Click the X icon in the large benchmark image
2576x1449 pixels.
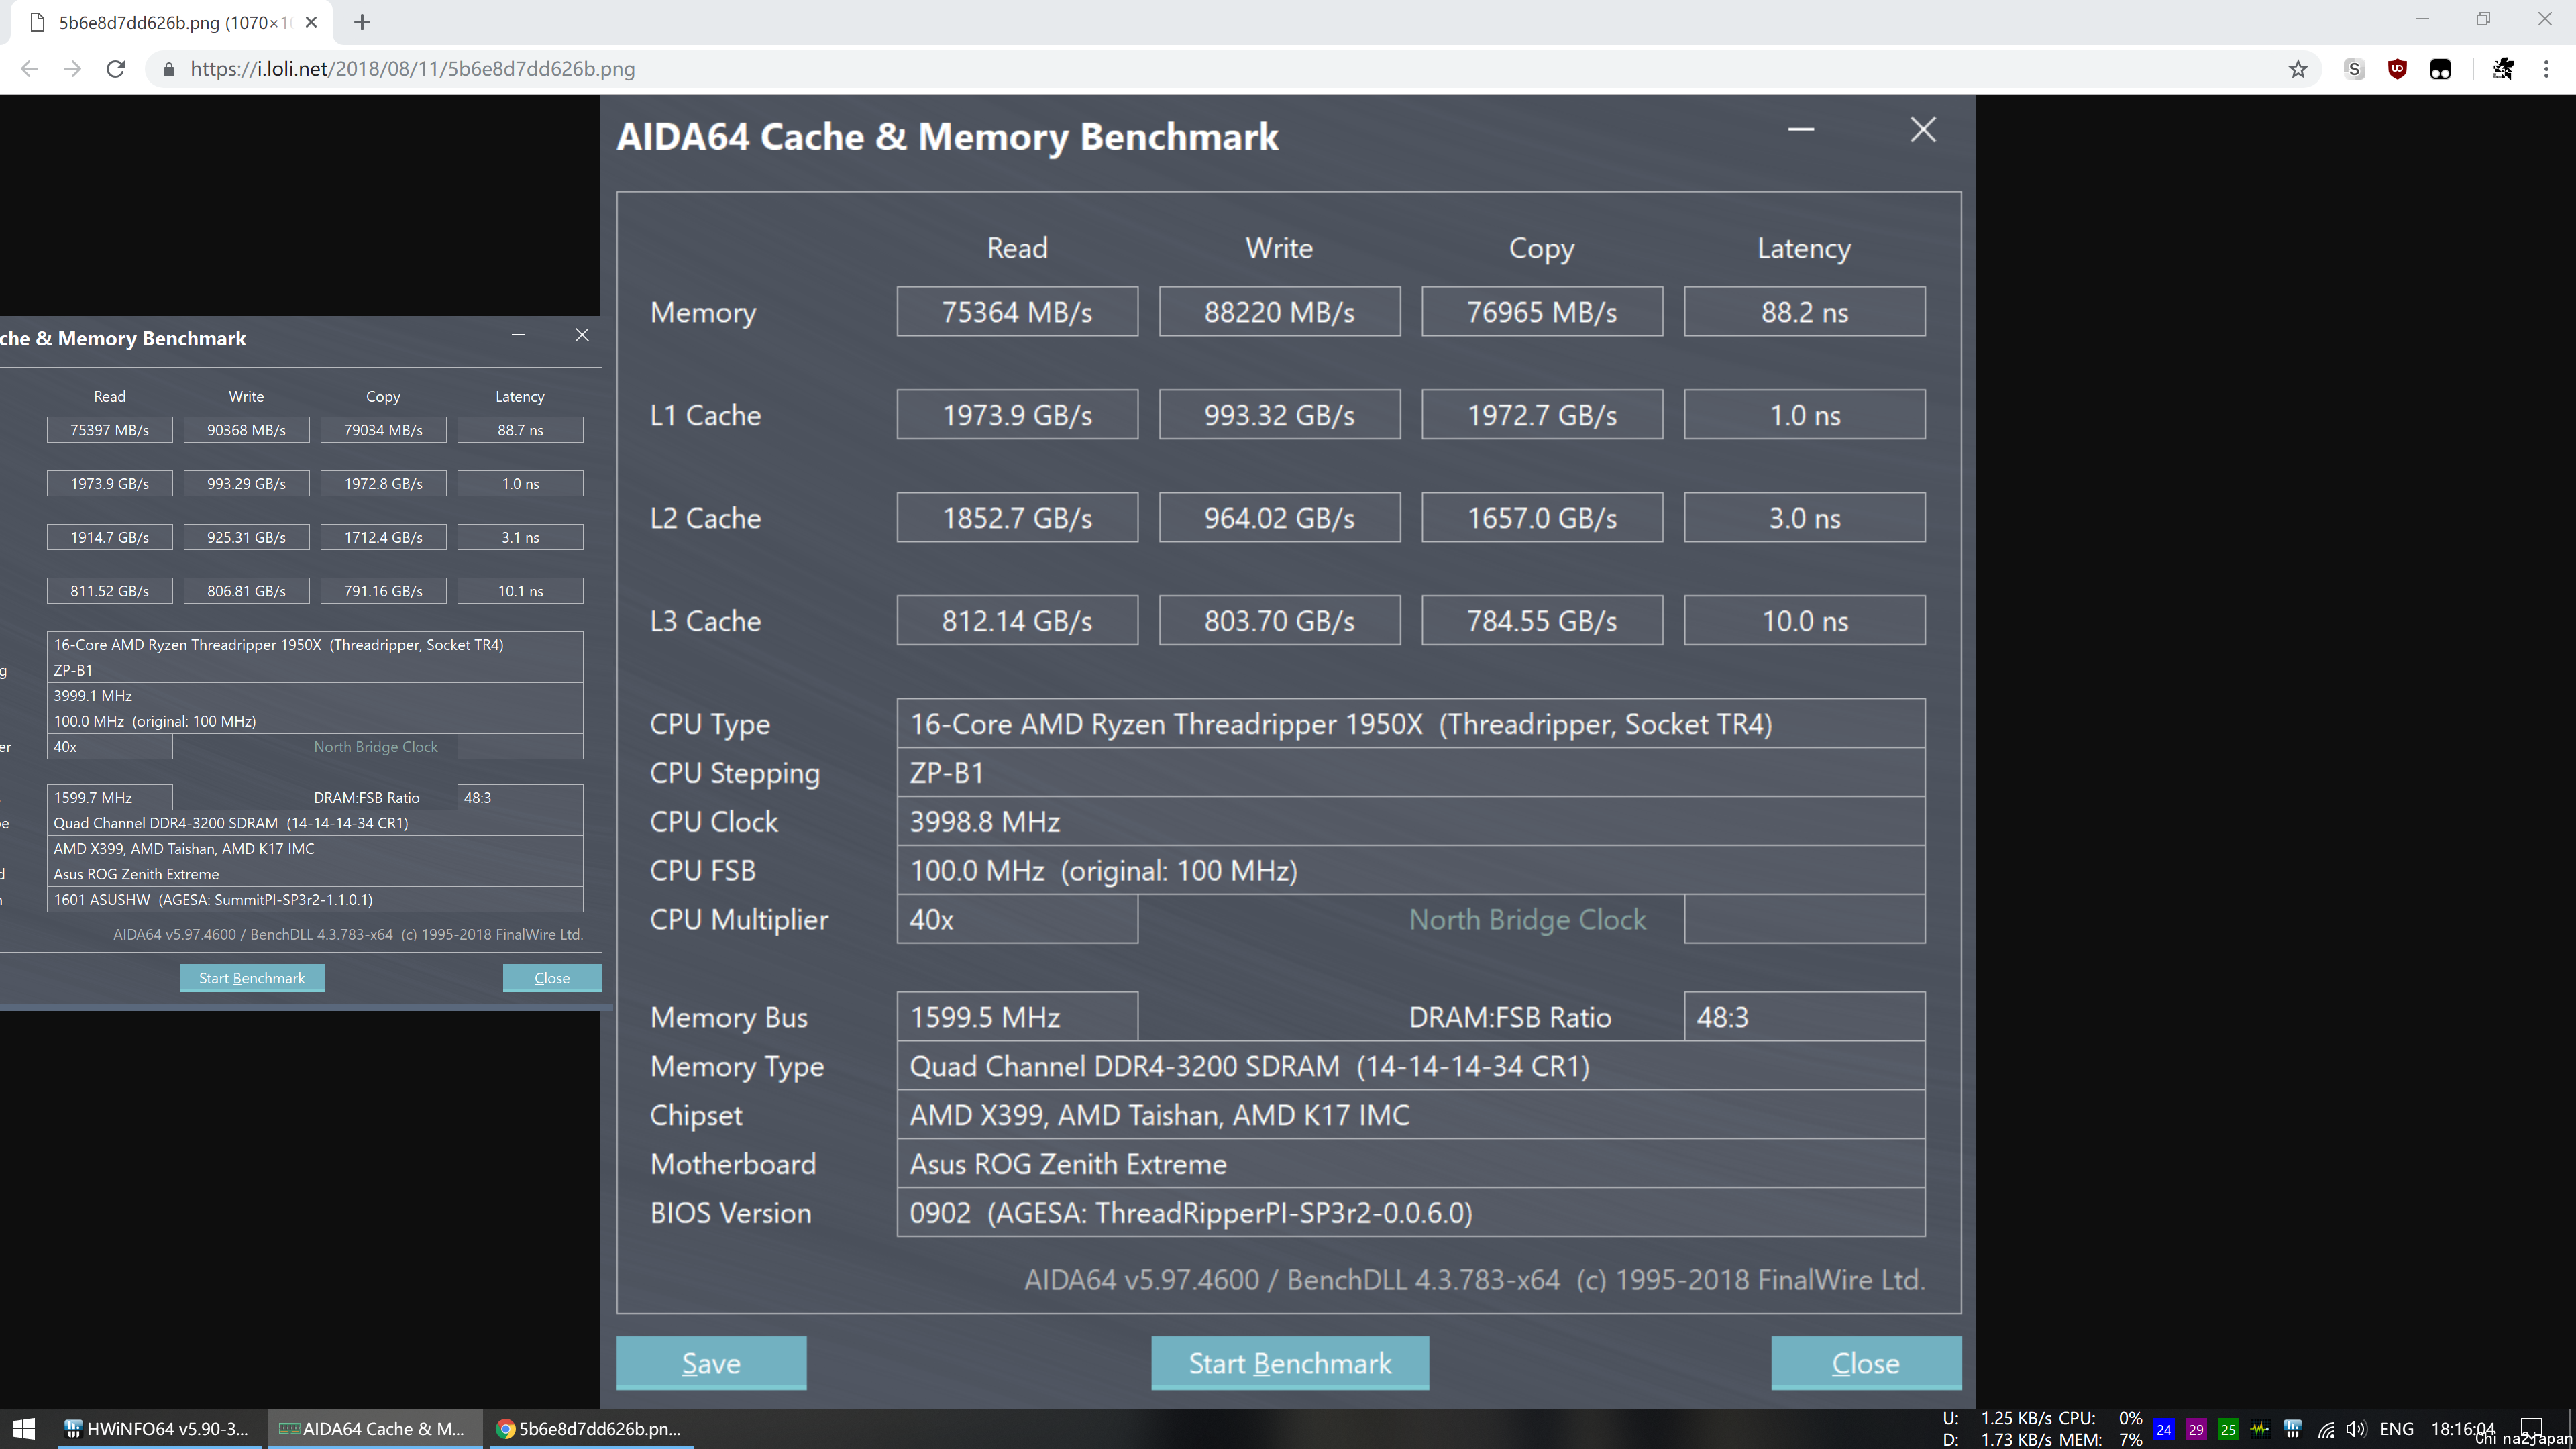coord(1923,130)
